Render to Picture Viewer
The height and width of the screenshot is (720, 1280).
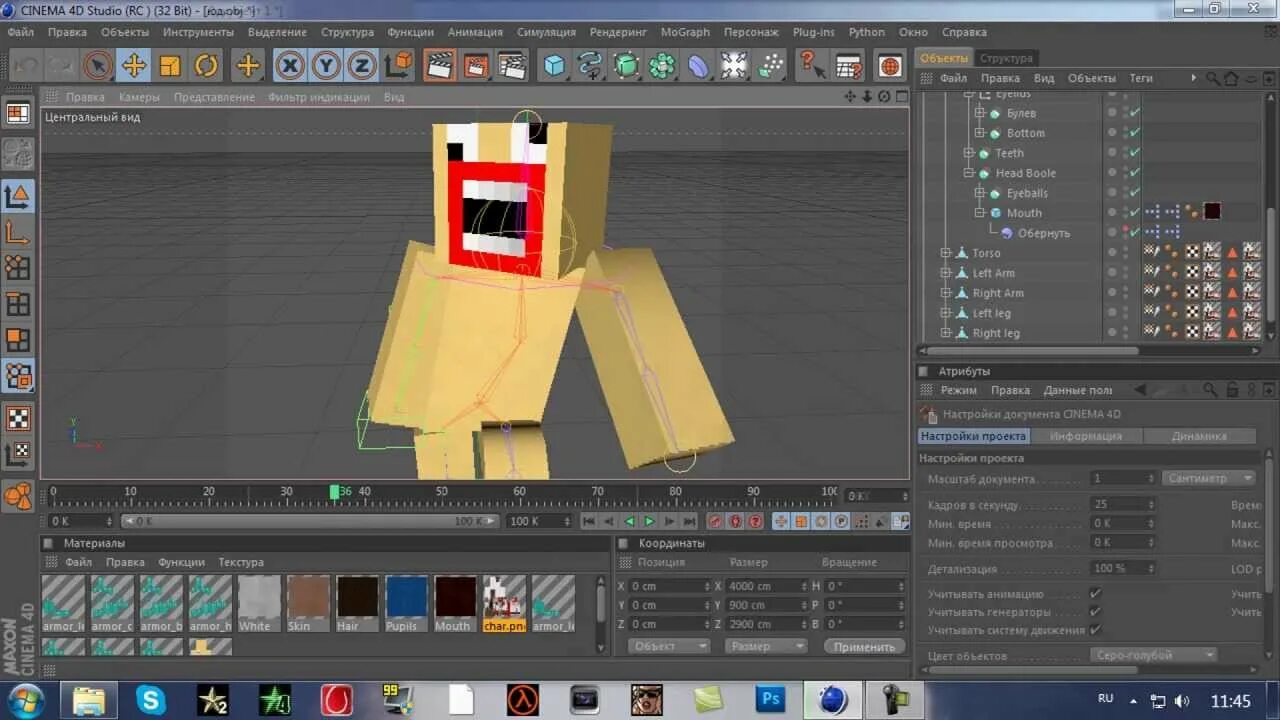tap(476, 66)
